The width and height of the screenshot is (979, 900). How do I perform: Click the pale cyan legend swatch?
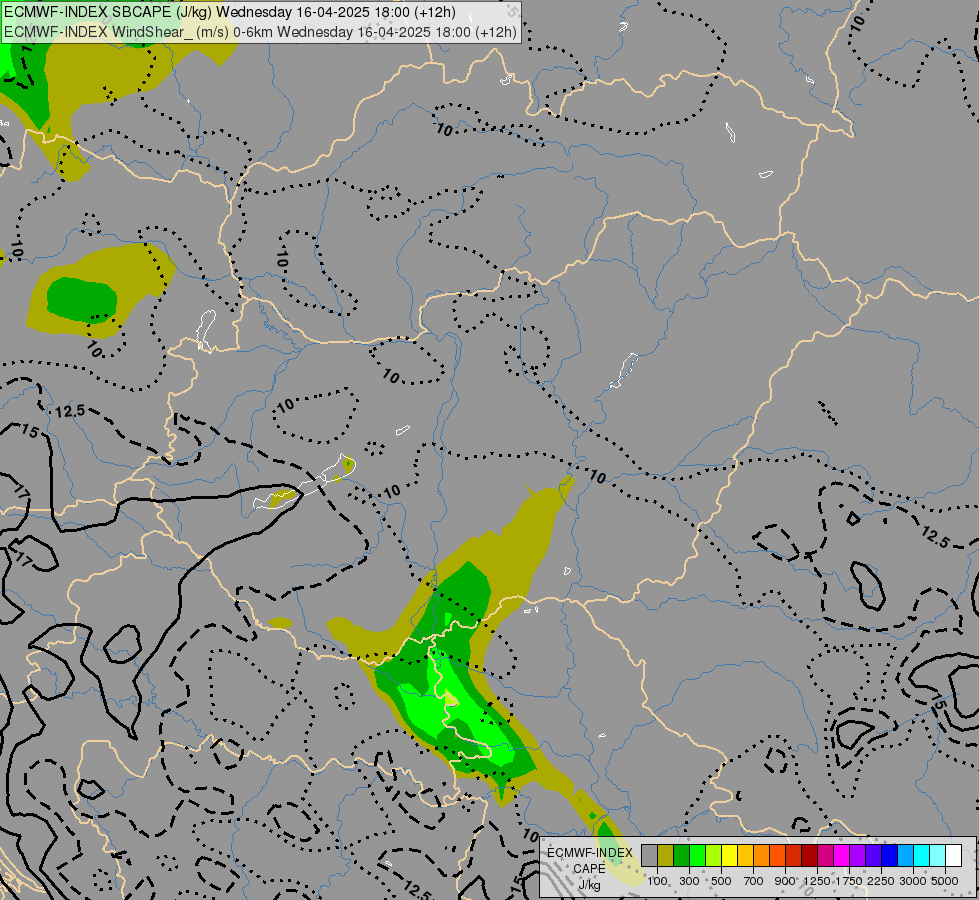click(x=938, y=855)
